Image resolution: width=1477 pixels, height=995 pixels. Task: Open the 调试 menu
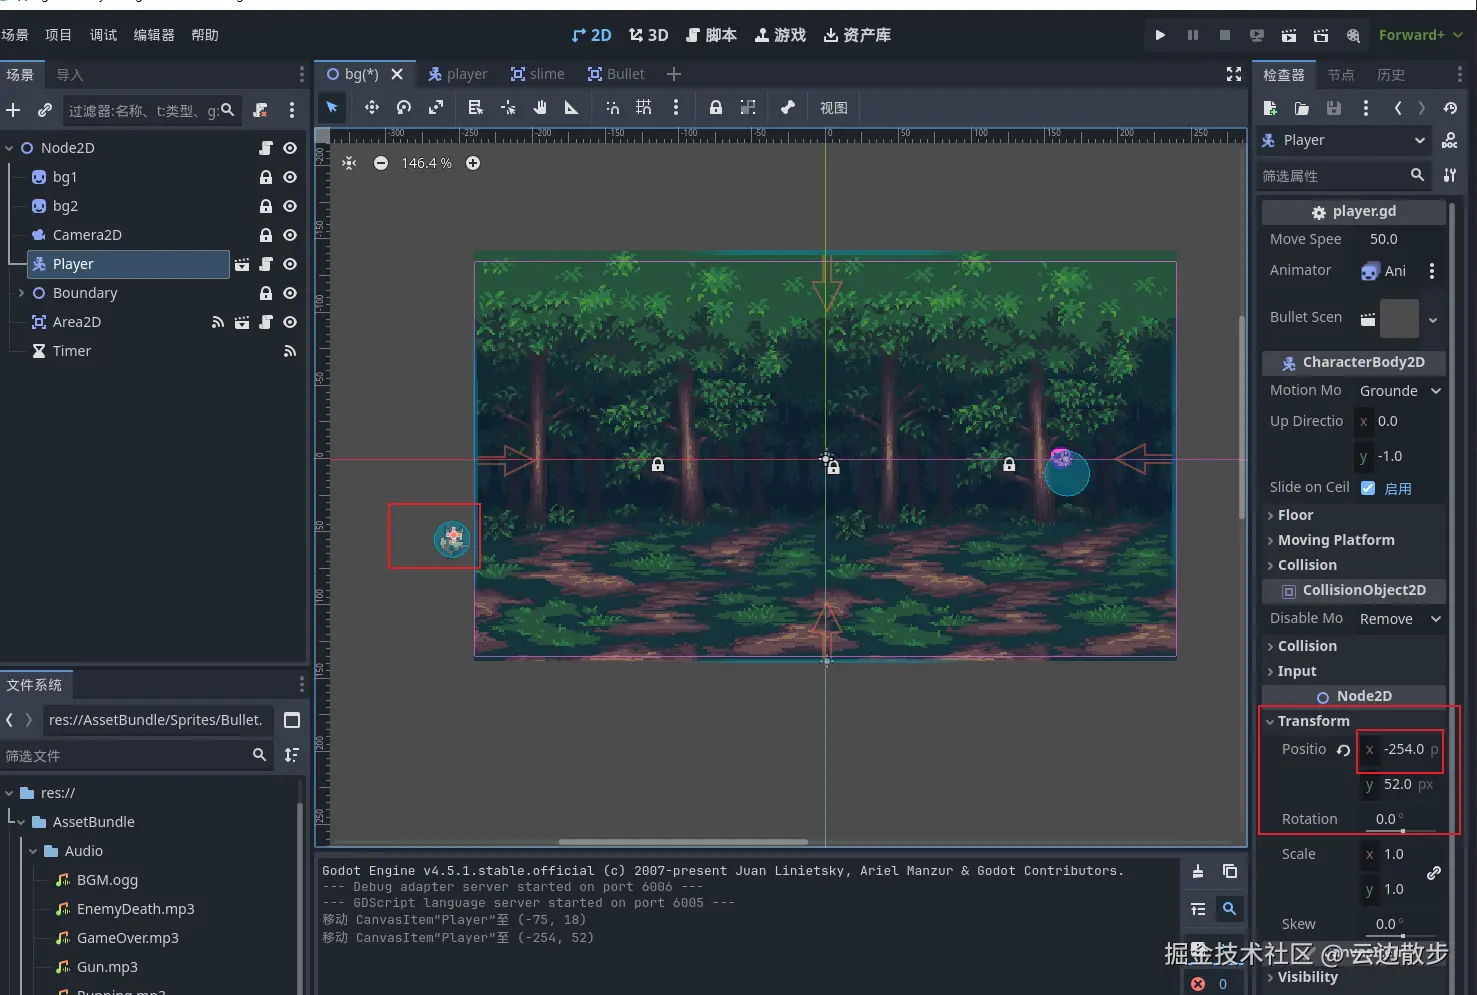pos(103,35)
